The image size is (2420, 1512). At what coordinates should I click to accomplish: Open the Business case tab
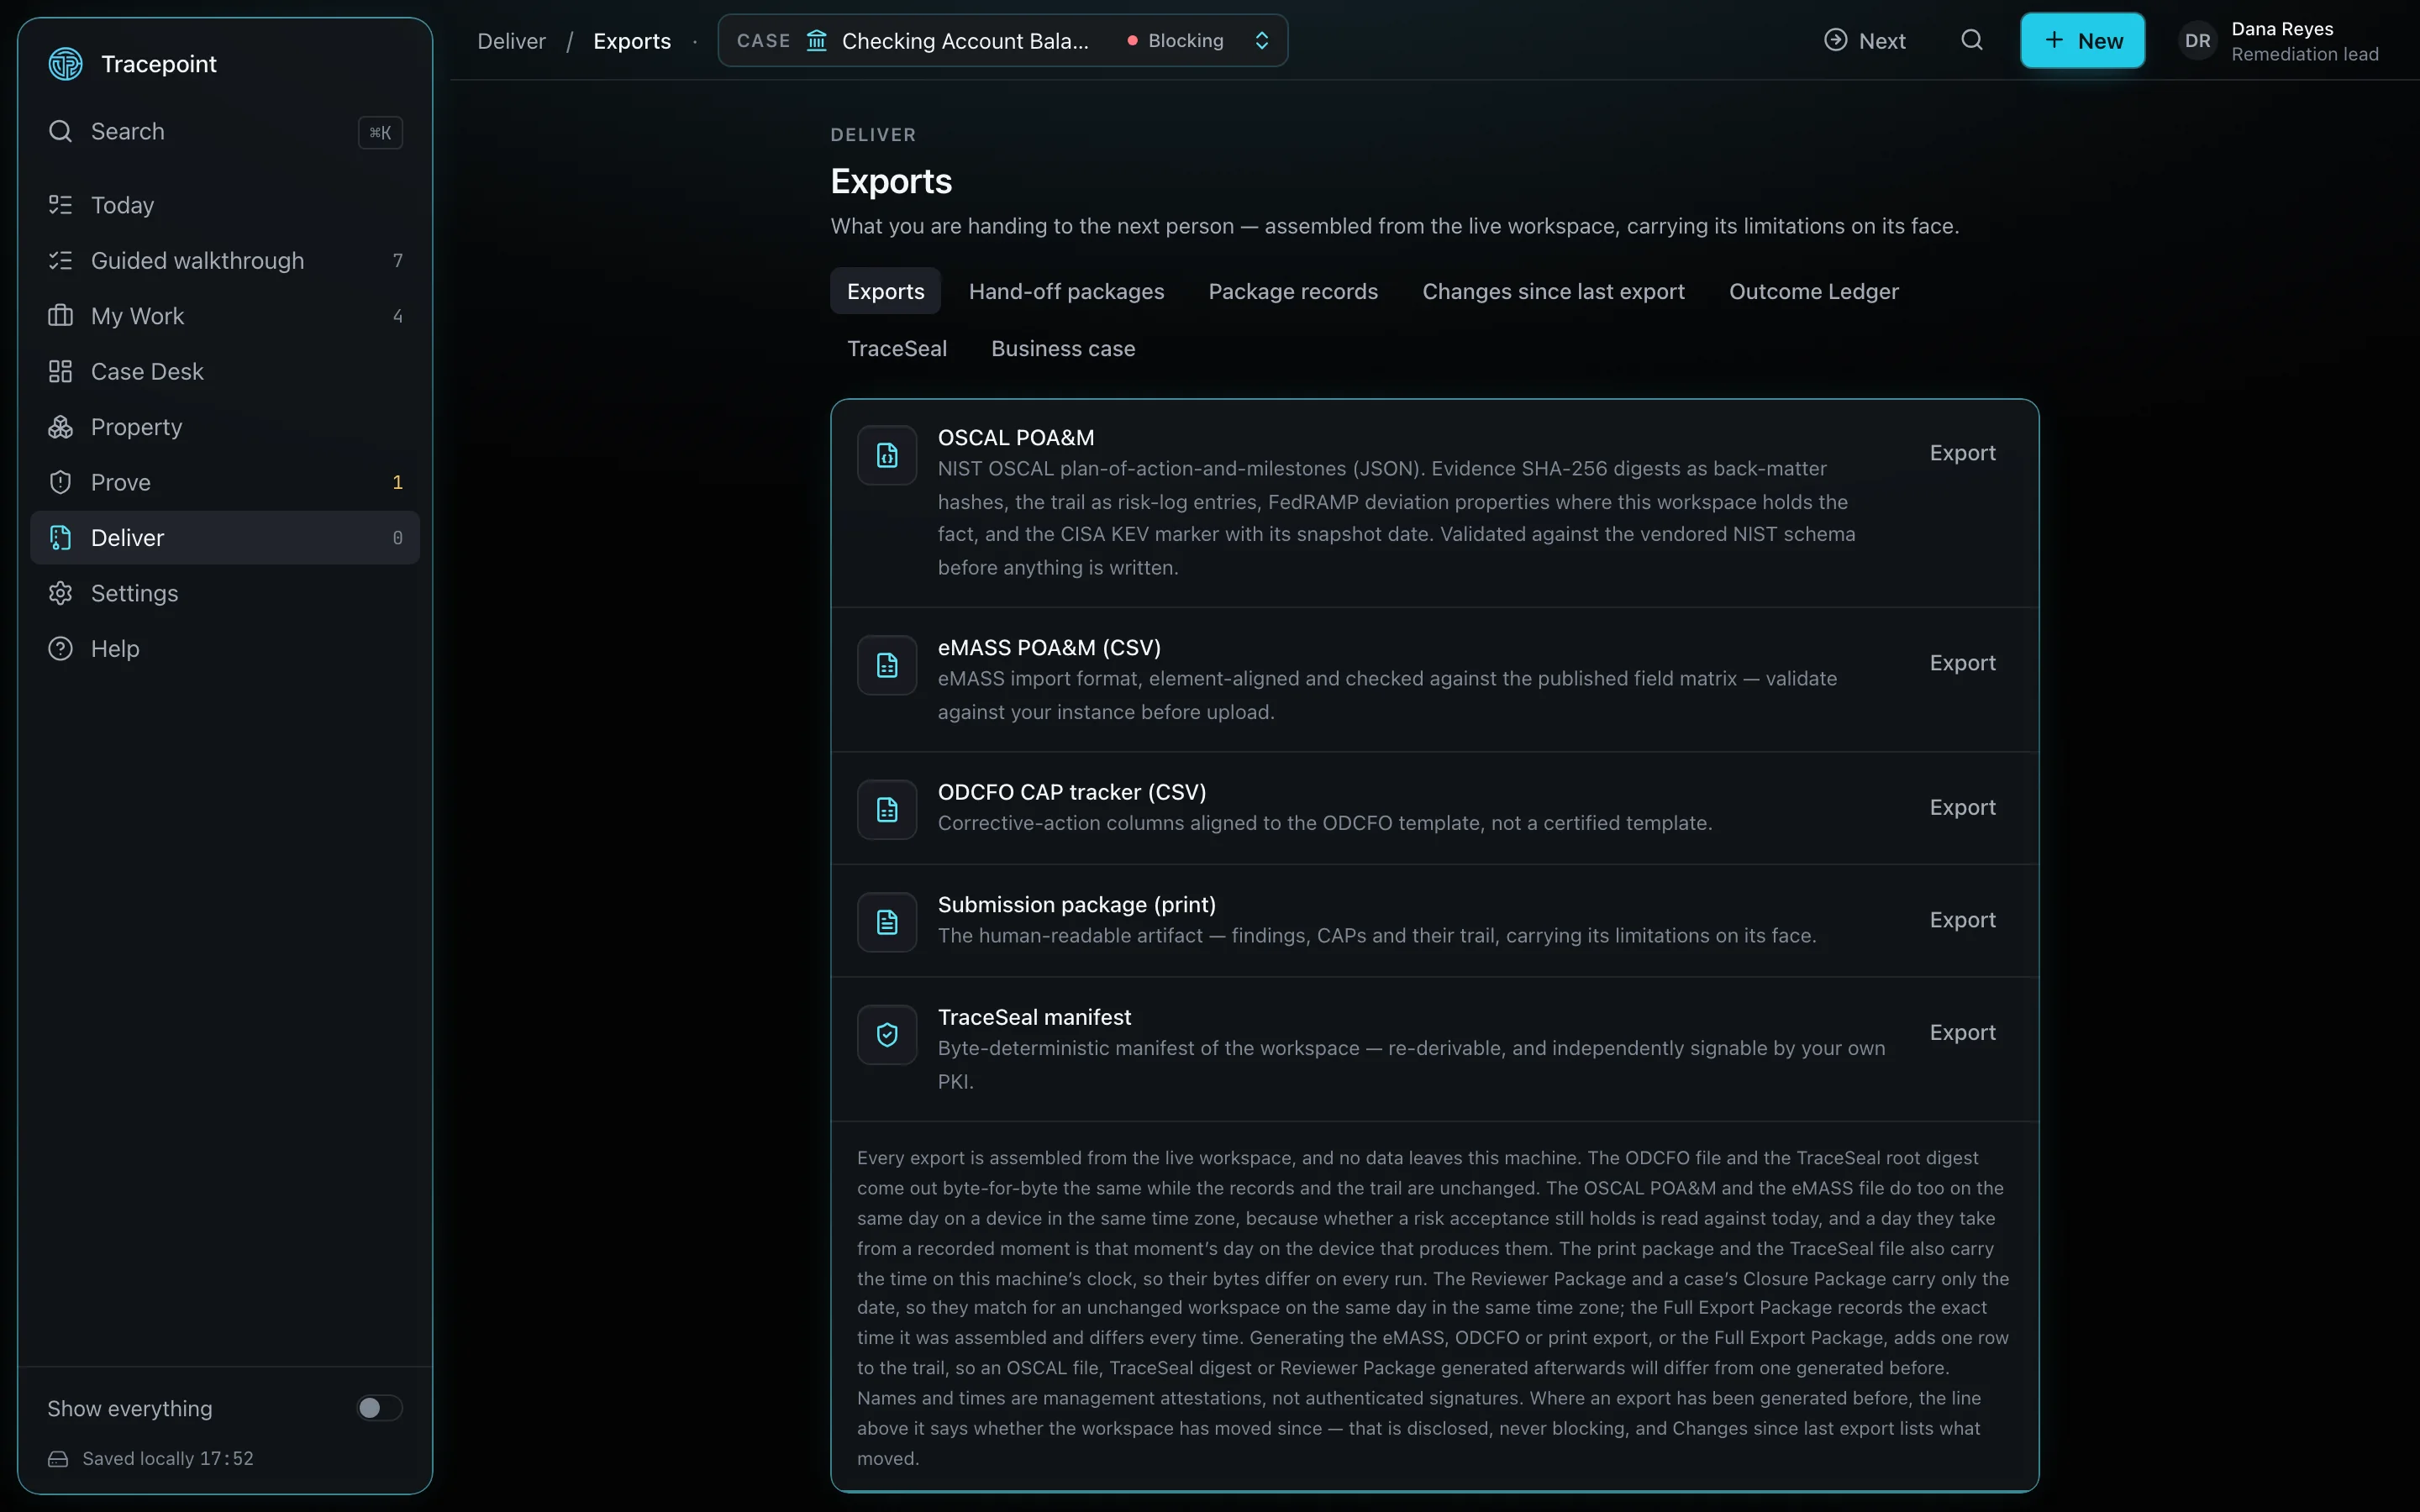coord(1063,348)
